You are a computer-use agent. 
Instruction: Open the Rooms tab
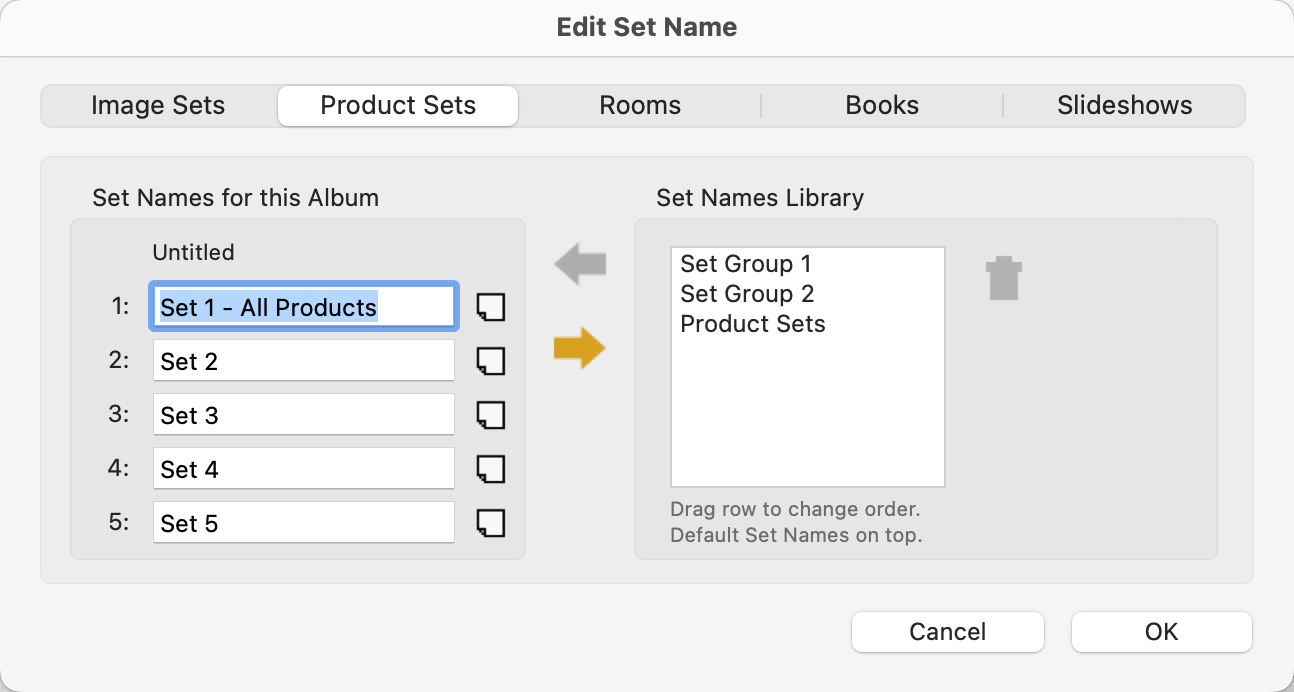click(640, 106)
